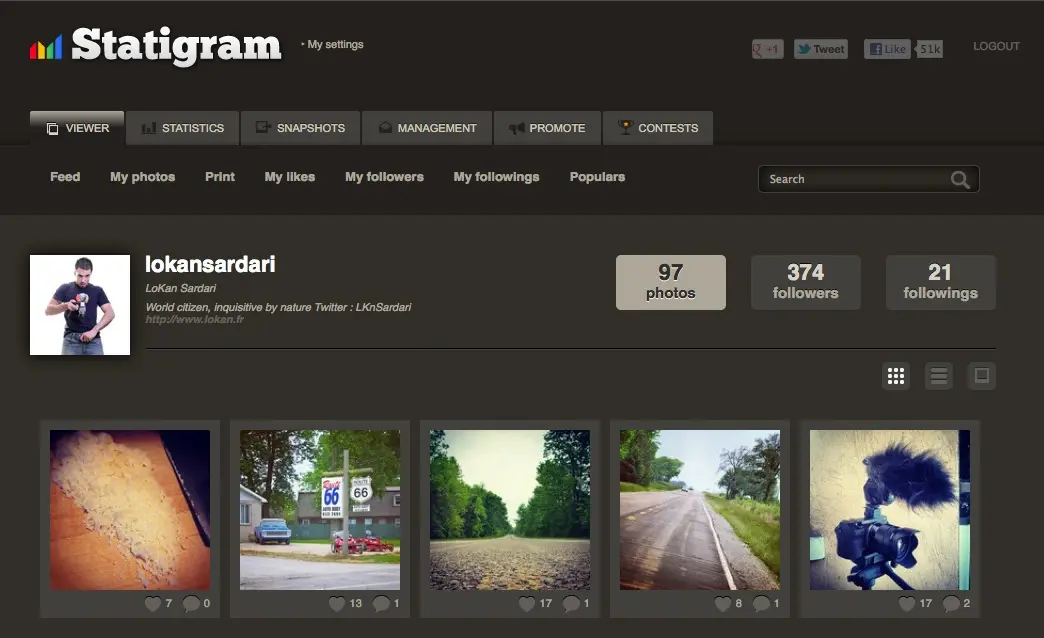This screenshot has height=638, width=1044.
Task: Click the search magnifier icon
Action: click(x=958, y=179)
